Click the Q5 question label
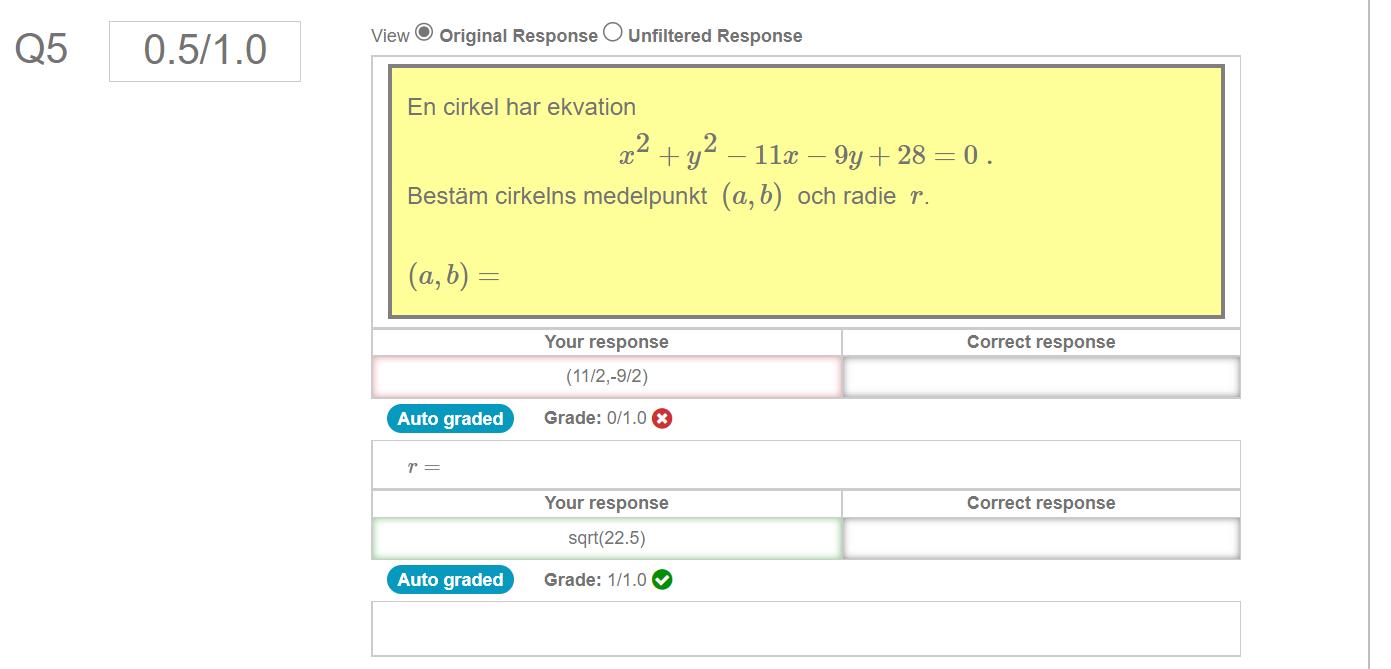This screenshot has height=669, width=1391. [x=42, y=49]
